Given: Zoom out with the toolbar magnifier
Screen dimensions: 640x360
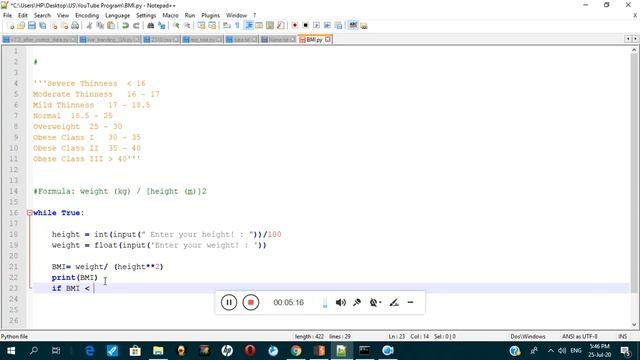Looking at the screenshot, I should (187, 26).
